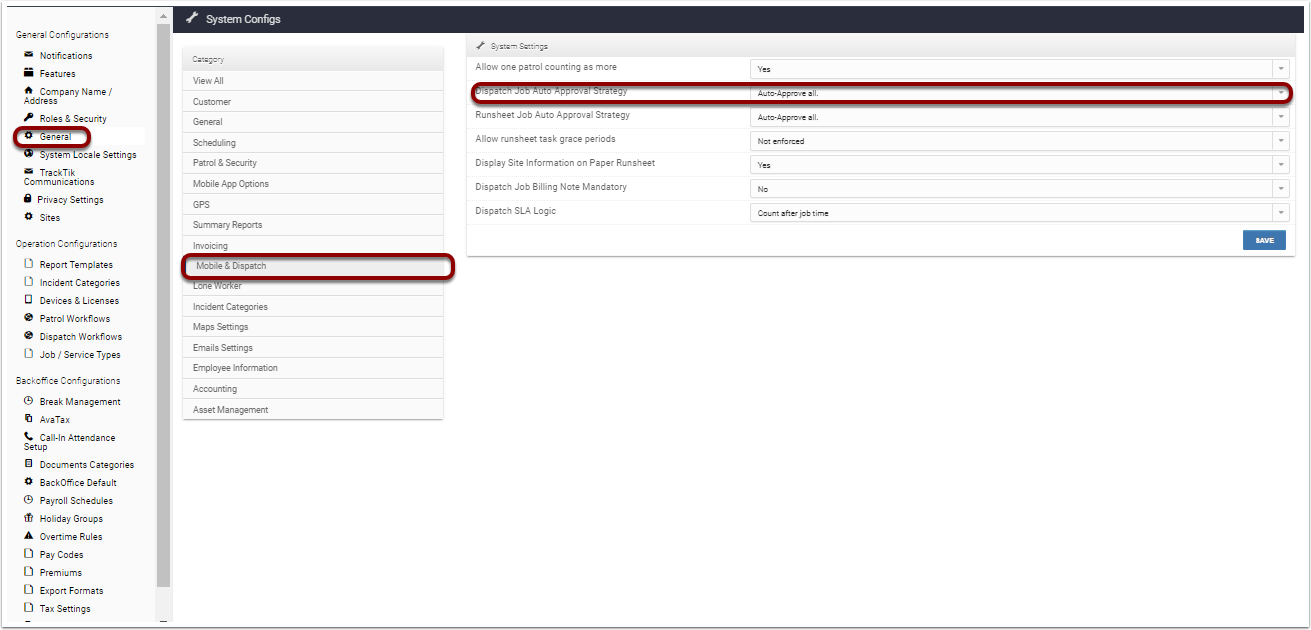Switch to the View All category
Screen dimensions: 1311x630
coord(207,80)
